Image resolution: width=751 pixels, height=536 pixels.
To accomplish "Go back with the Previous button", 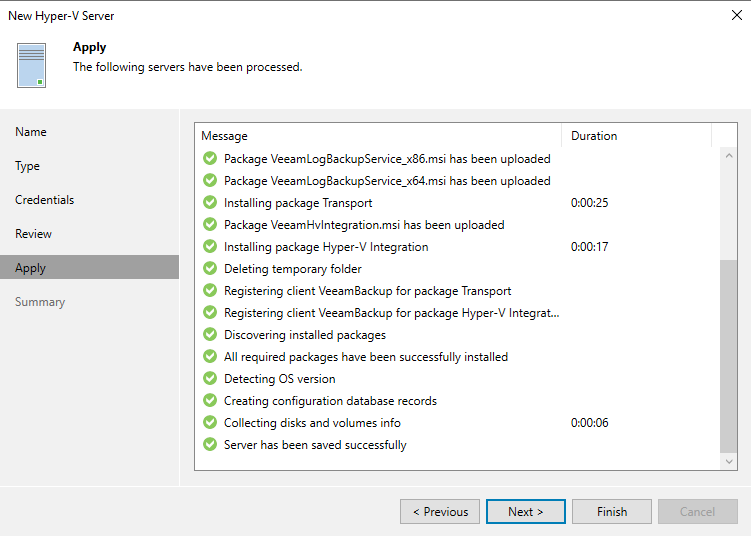I will point(440,512).
